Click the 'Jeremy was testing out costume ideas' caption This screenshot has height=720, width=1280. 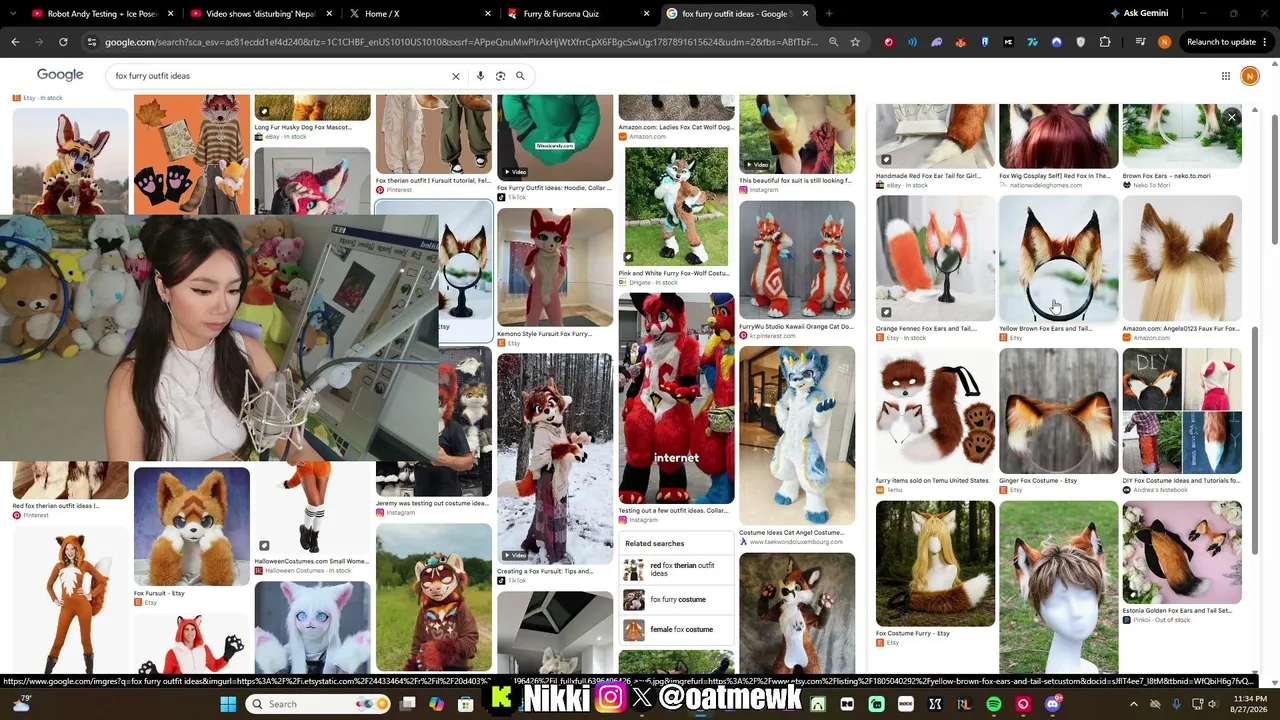[433, 503]
